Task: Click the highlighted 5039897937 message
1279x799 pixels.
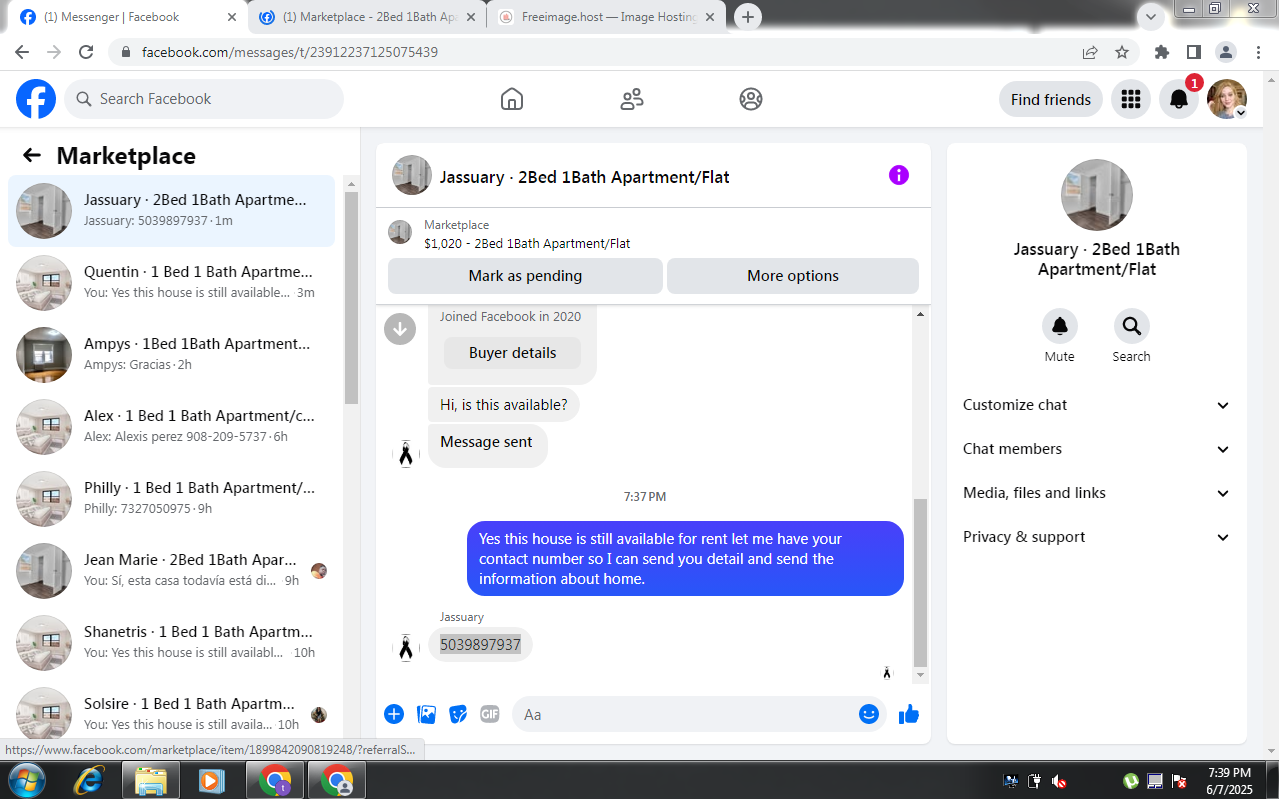Action: [x=480, y=645]
